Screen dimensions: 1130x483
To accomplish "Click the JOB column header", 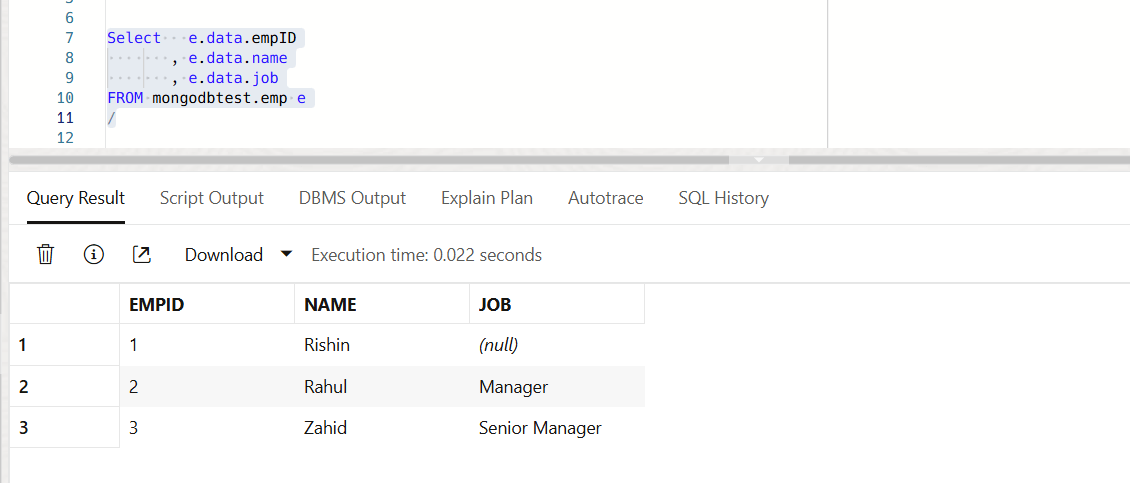I will click(495, 305).
